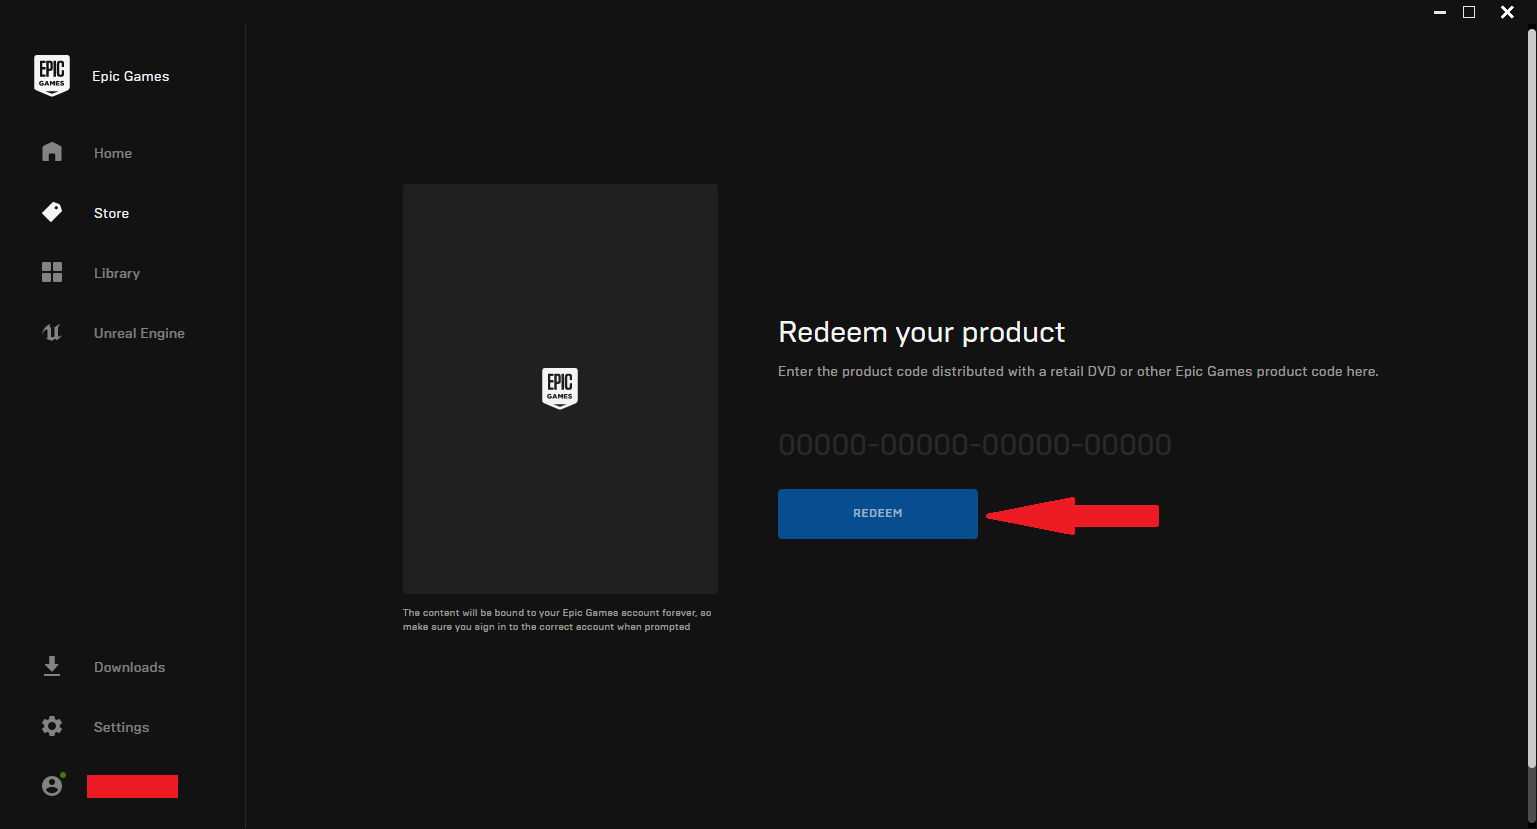Open the user account profile icon
The image size is (1537, 829).
(52, 785)
